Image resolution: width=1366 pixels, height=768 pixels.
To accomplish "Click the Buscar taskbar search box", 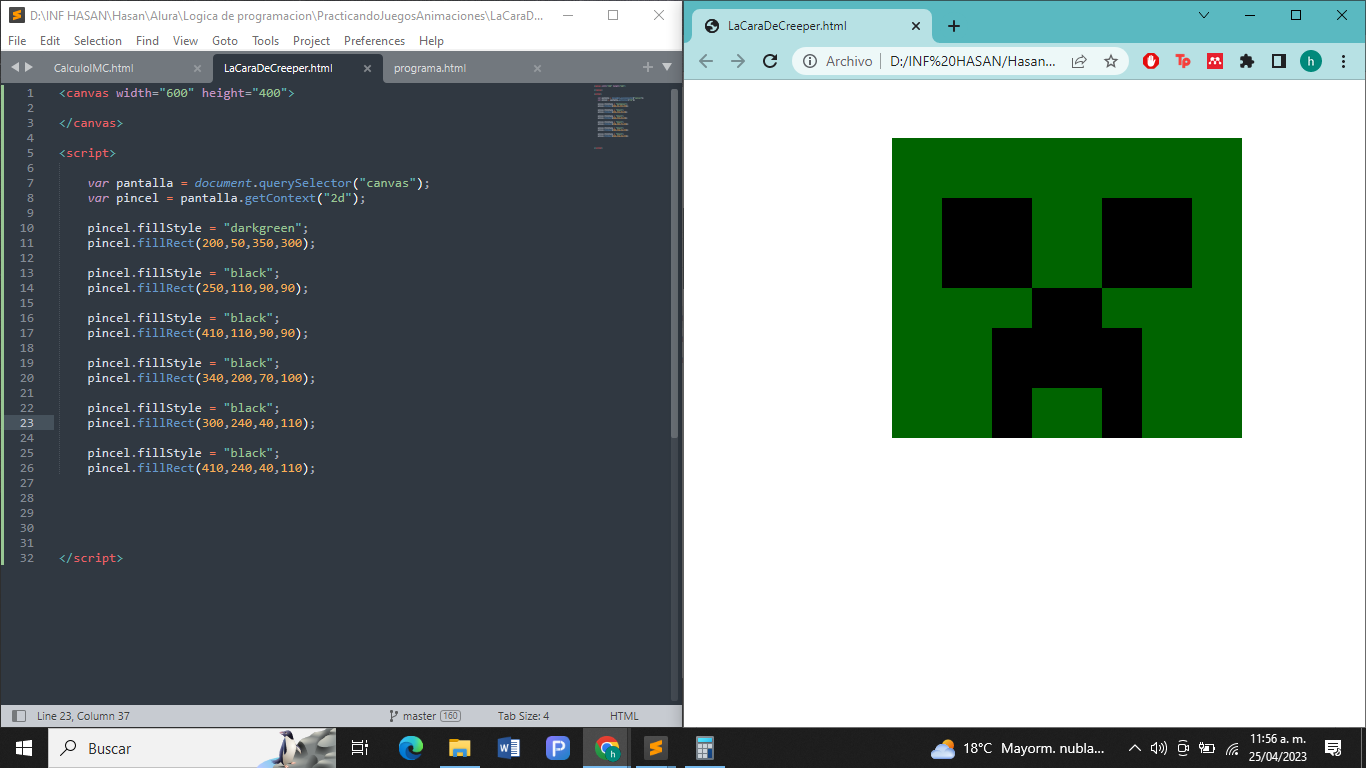I will click(x=190, y=748).
